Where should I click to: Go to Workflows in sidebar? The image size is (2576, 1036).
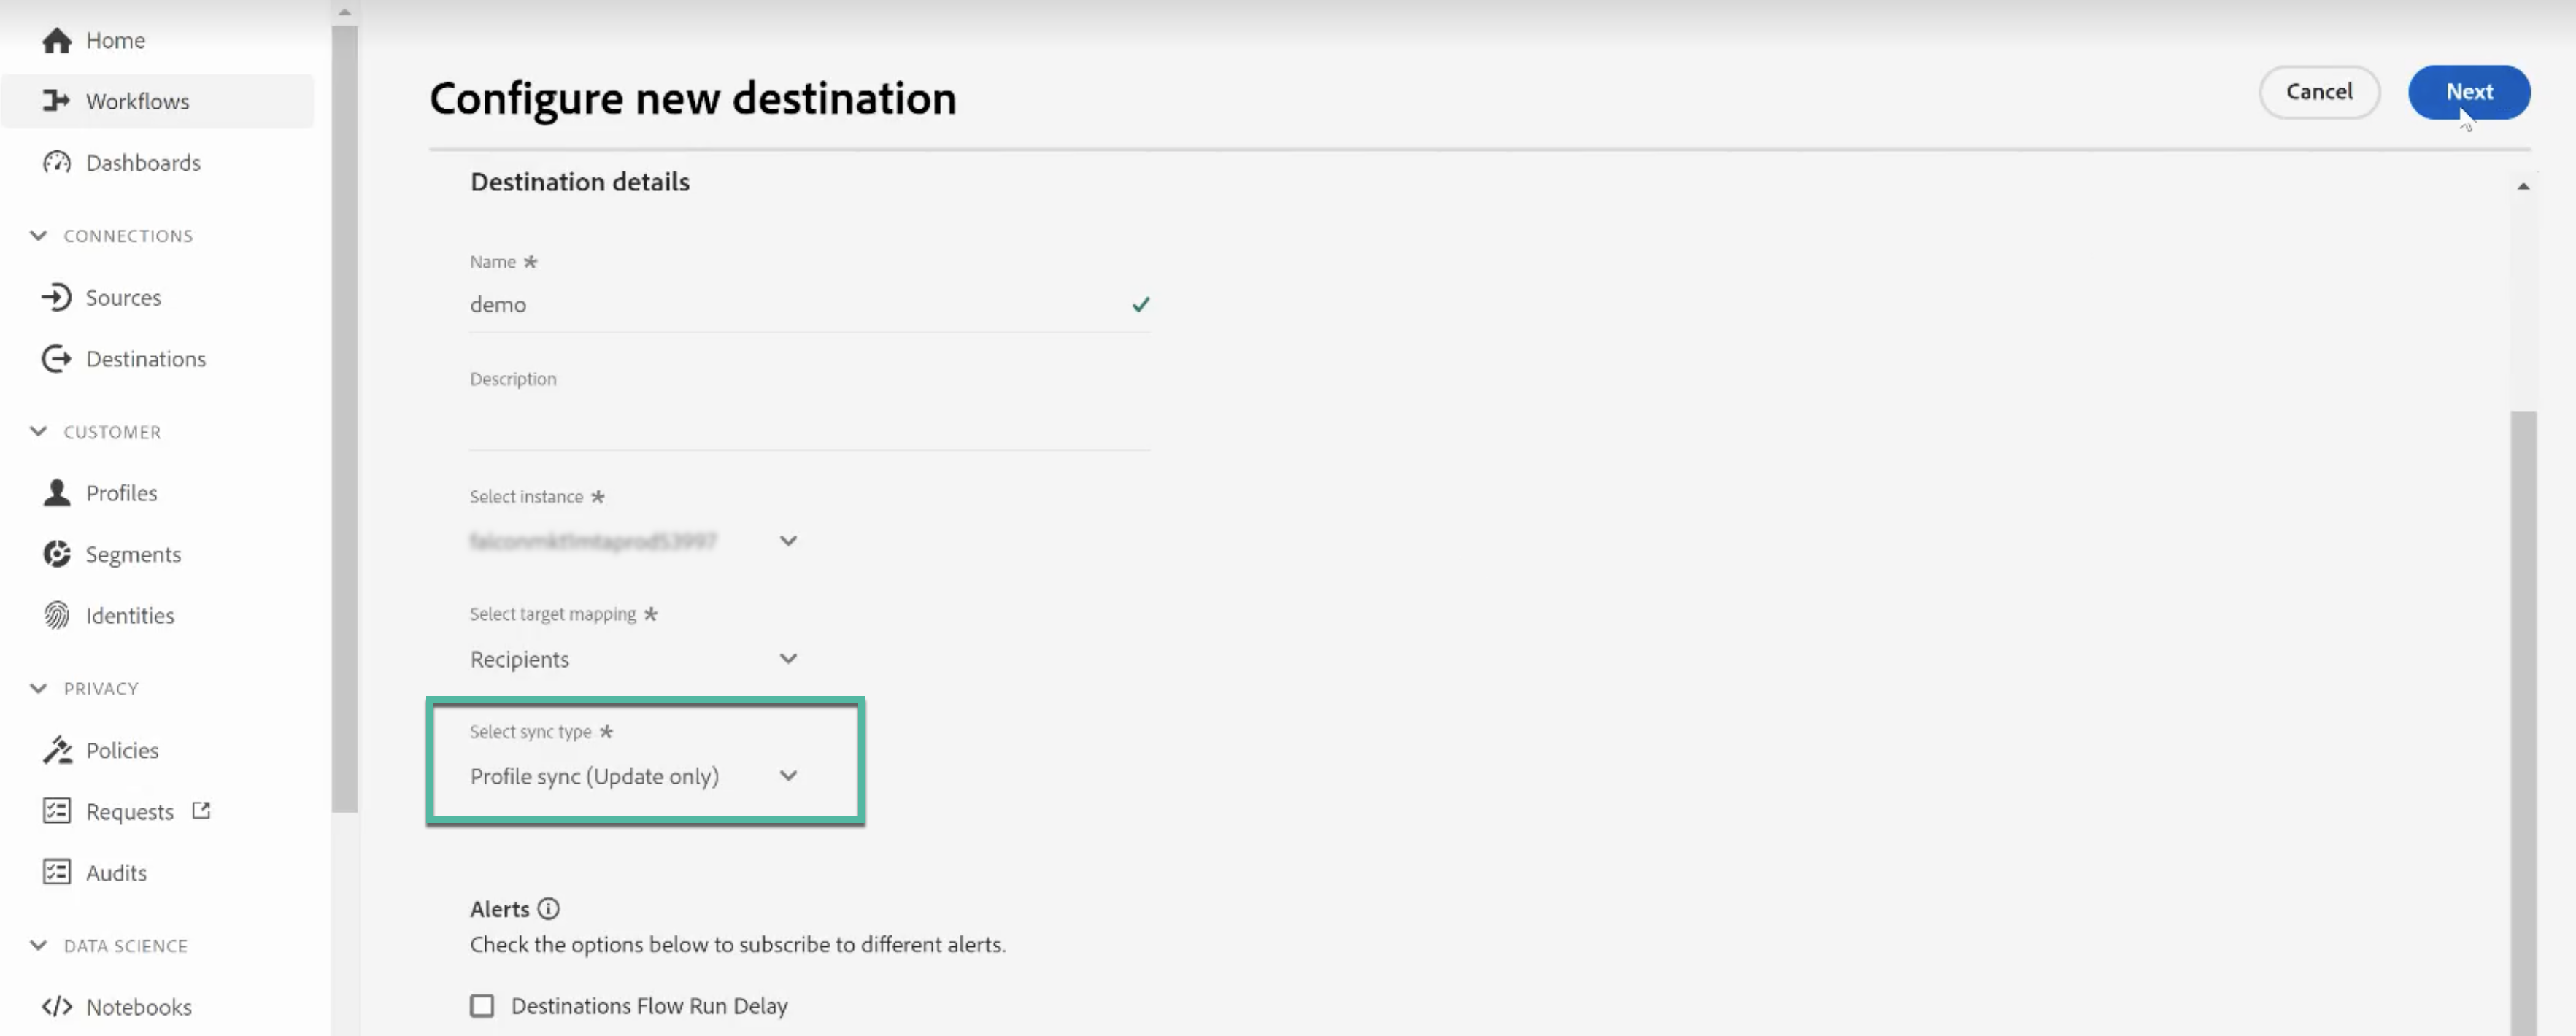click(137, 102)
